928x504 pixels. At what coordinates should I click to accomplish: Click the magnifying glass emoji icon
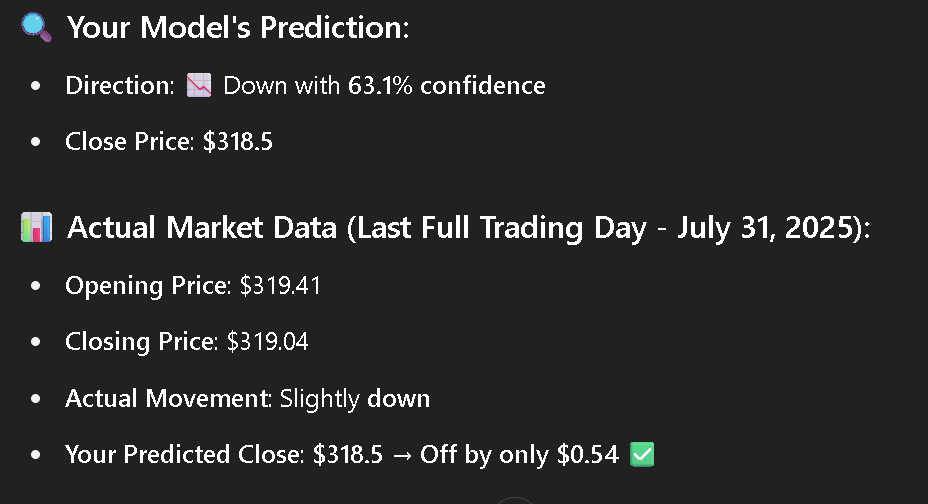[36, 28]
